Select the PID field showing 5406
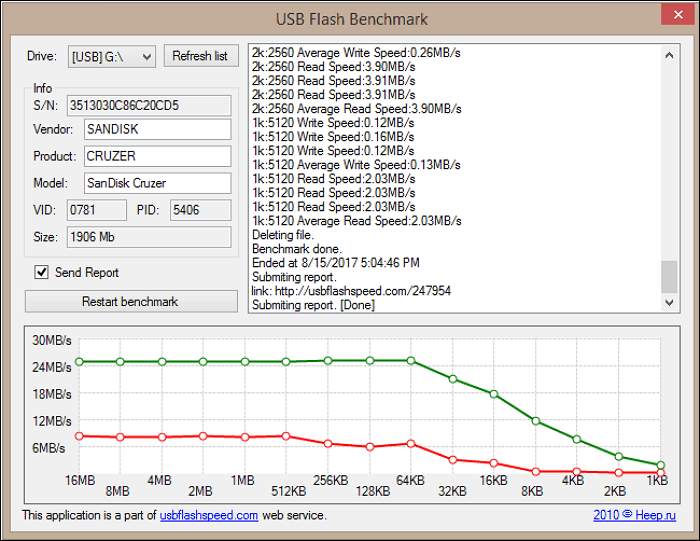This screenshot has height=541, width=700. pos(200,210)
